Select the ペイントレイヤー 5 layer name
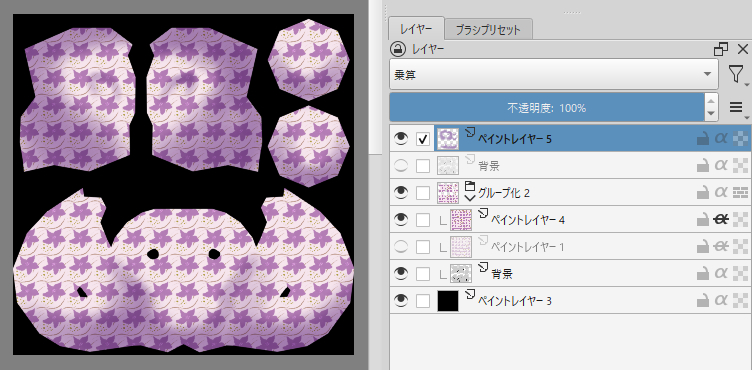The image size is (752, 370). pyautogui.click(x=515, y=139)
